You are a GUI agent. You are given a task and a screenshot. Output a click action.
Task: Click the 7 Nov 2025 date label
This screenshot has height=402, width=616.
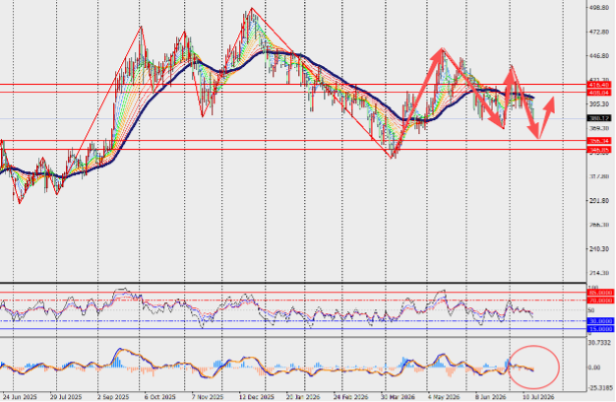pos(207,397)
